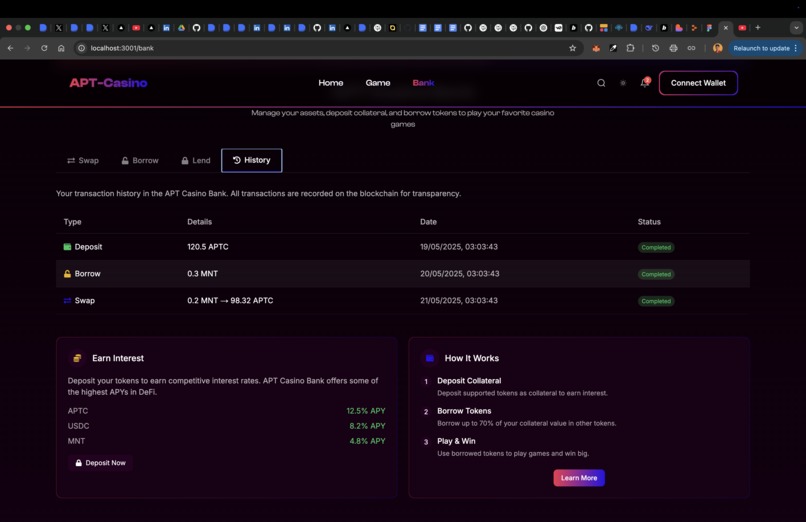This screenshot has height=522, width=806.
Task: Reload the page with the refresh icon
Action: coord(44,48)
